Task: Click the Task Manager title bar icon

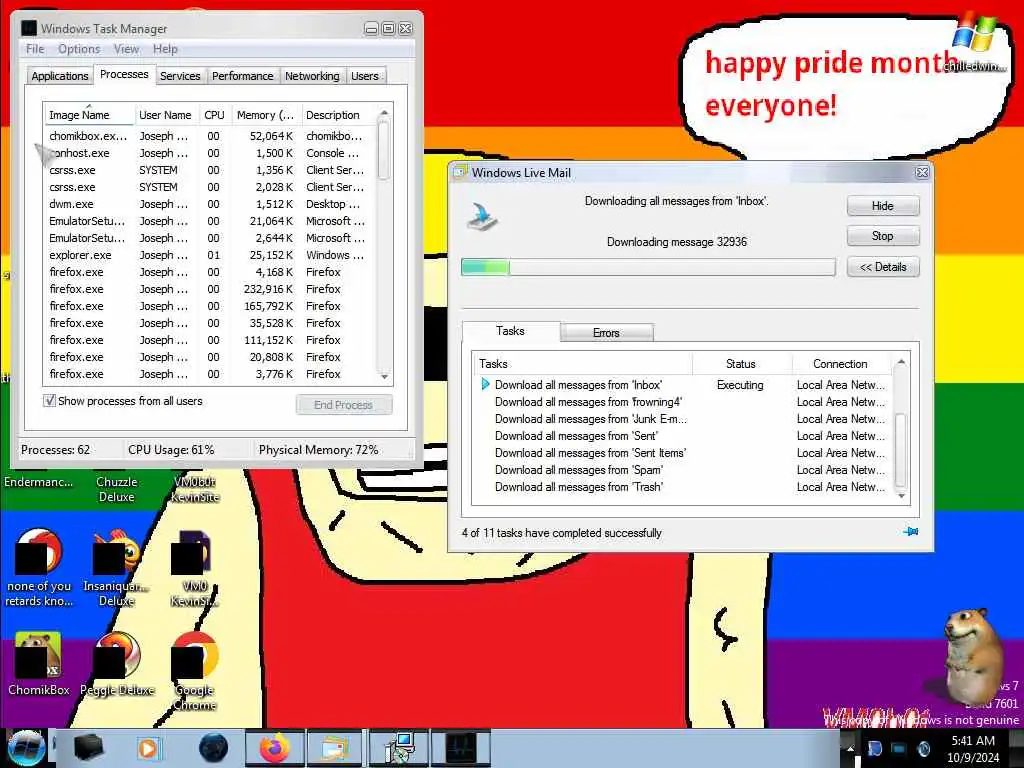Action: click(x=29, y=28)
